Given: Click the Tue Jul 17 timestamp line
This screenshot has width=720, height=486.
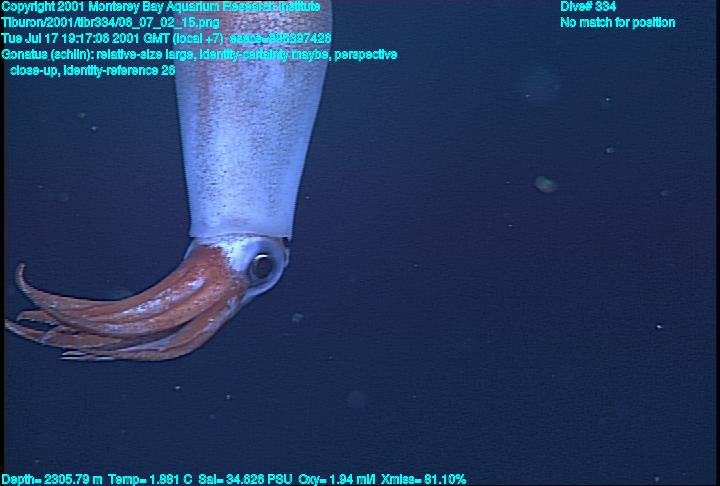Looking at the screenshot, I should tap(166, 39).
